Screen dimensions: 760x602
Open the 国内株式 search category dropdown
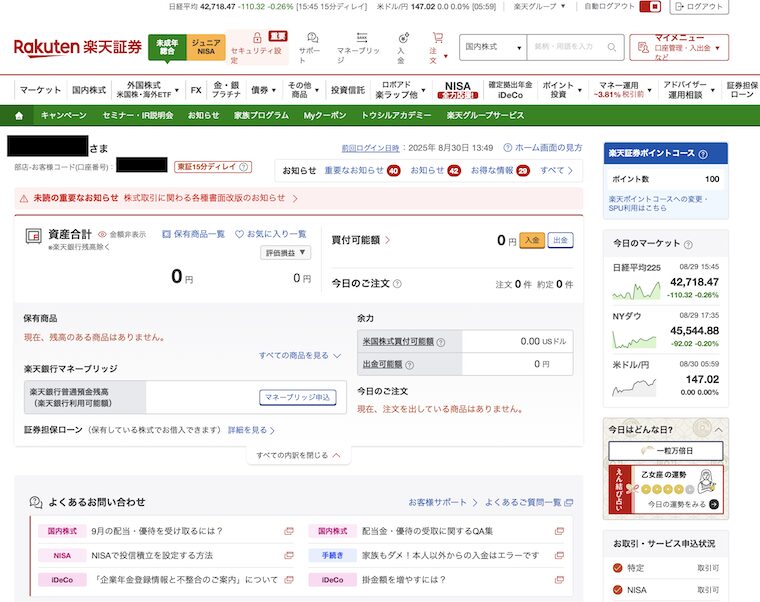[493, 47]
